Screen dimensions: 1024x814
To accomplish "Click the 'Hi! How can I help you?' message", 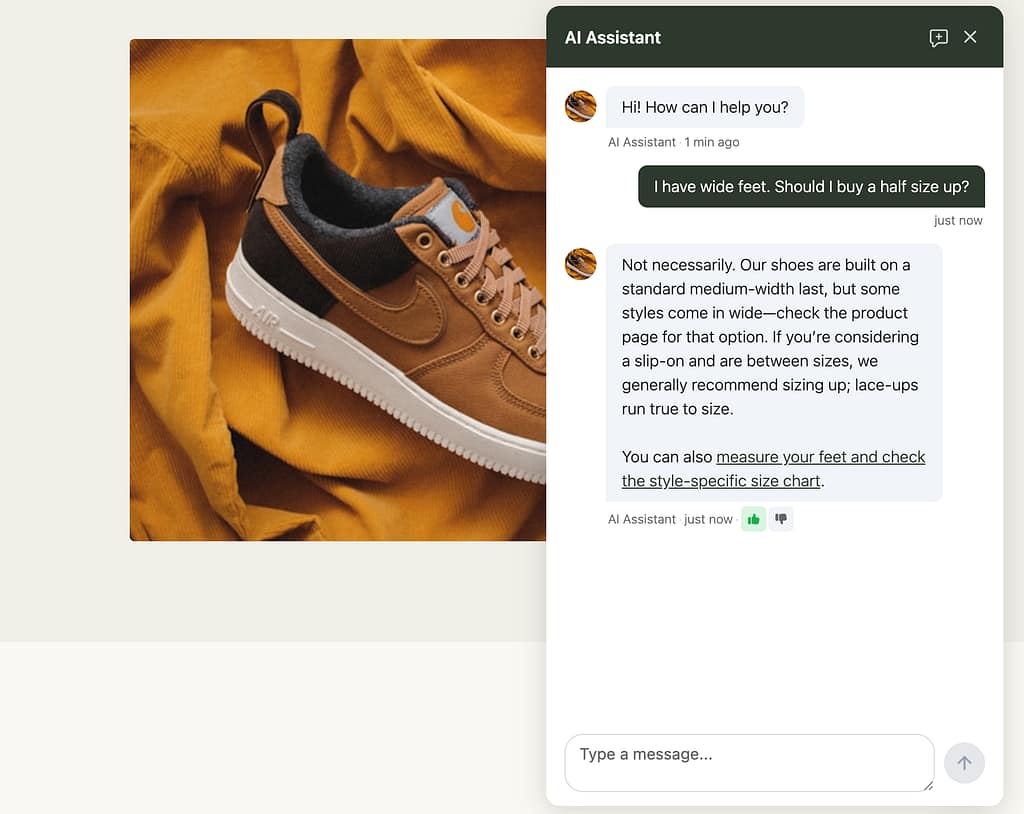I will click(705, 107).
